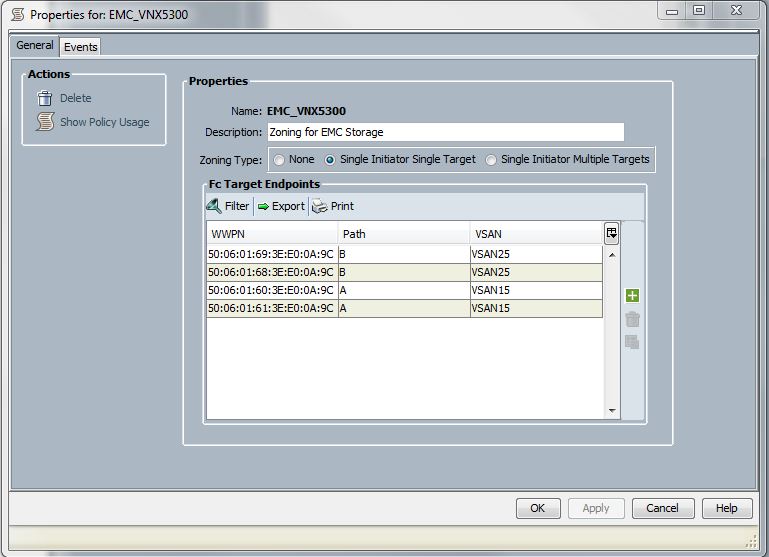
Task: Sort by the WWPN column header
Action: pos(272,234)
